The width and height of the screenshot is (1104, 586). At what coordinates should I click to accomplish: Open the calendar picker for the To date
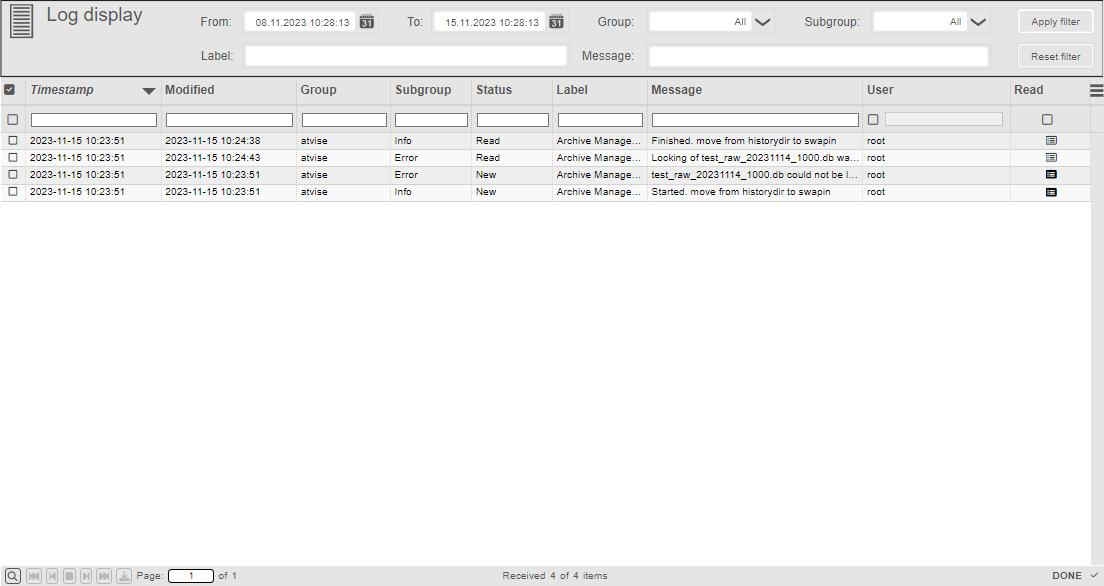coord(556,20)
